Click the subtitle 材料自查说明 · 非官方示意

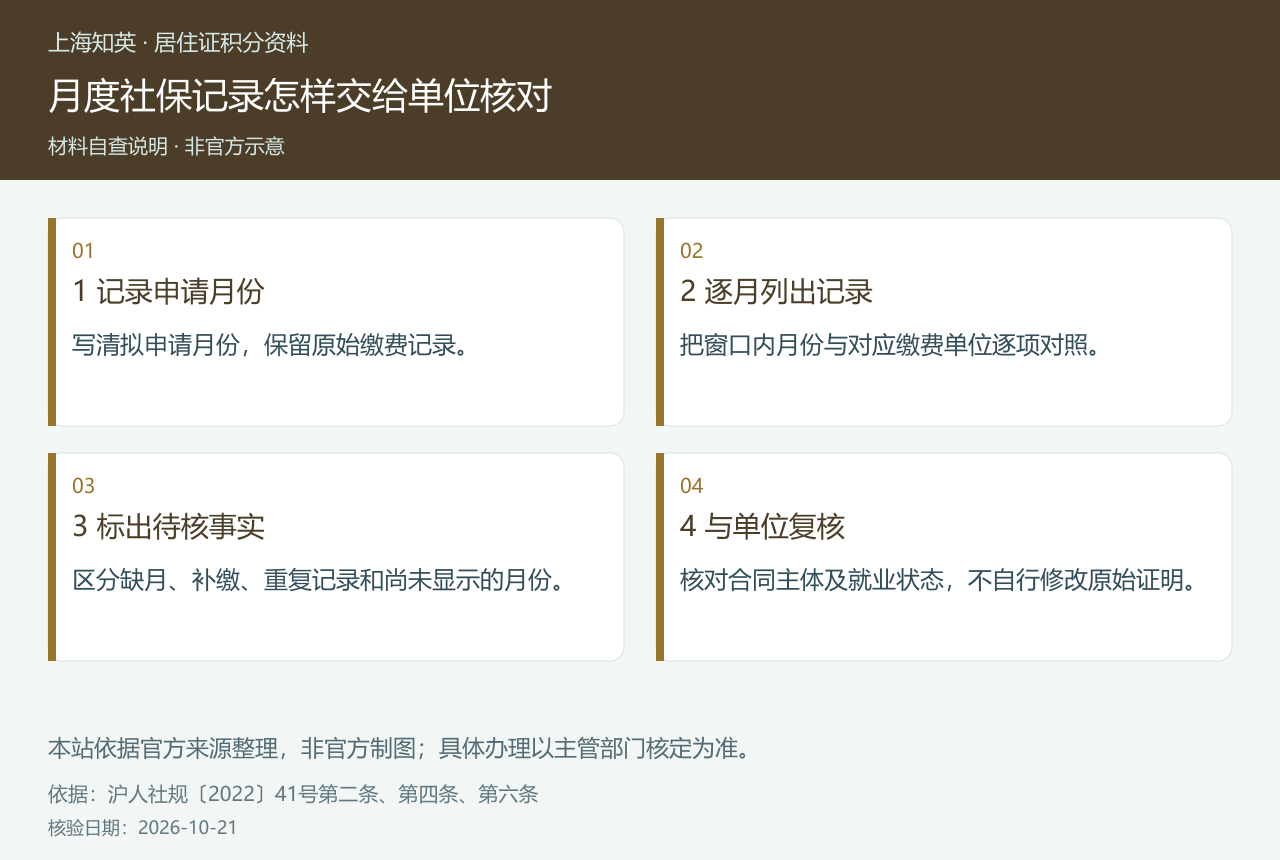coord(166,146)
